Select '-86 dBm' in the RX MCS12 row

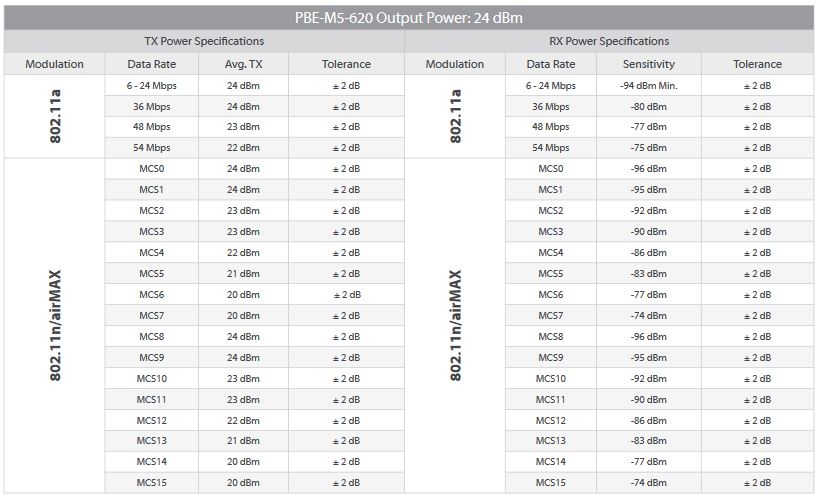point(648,421)
